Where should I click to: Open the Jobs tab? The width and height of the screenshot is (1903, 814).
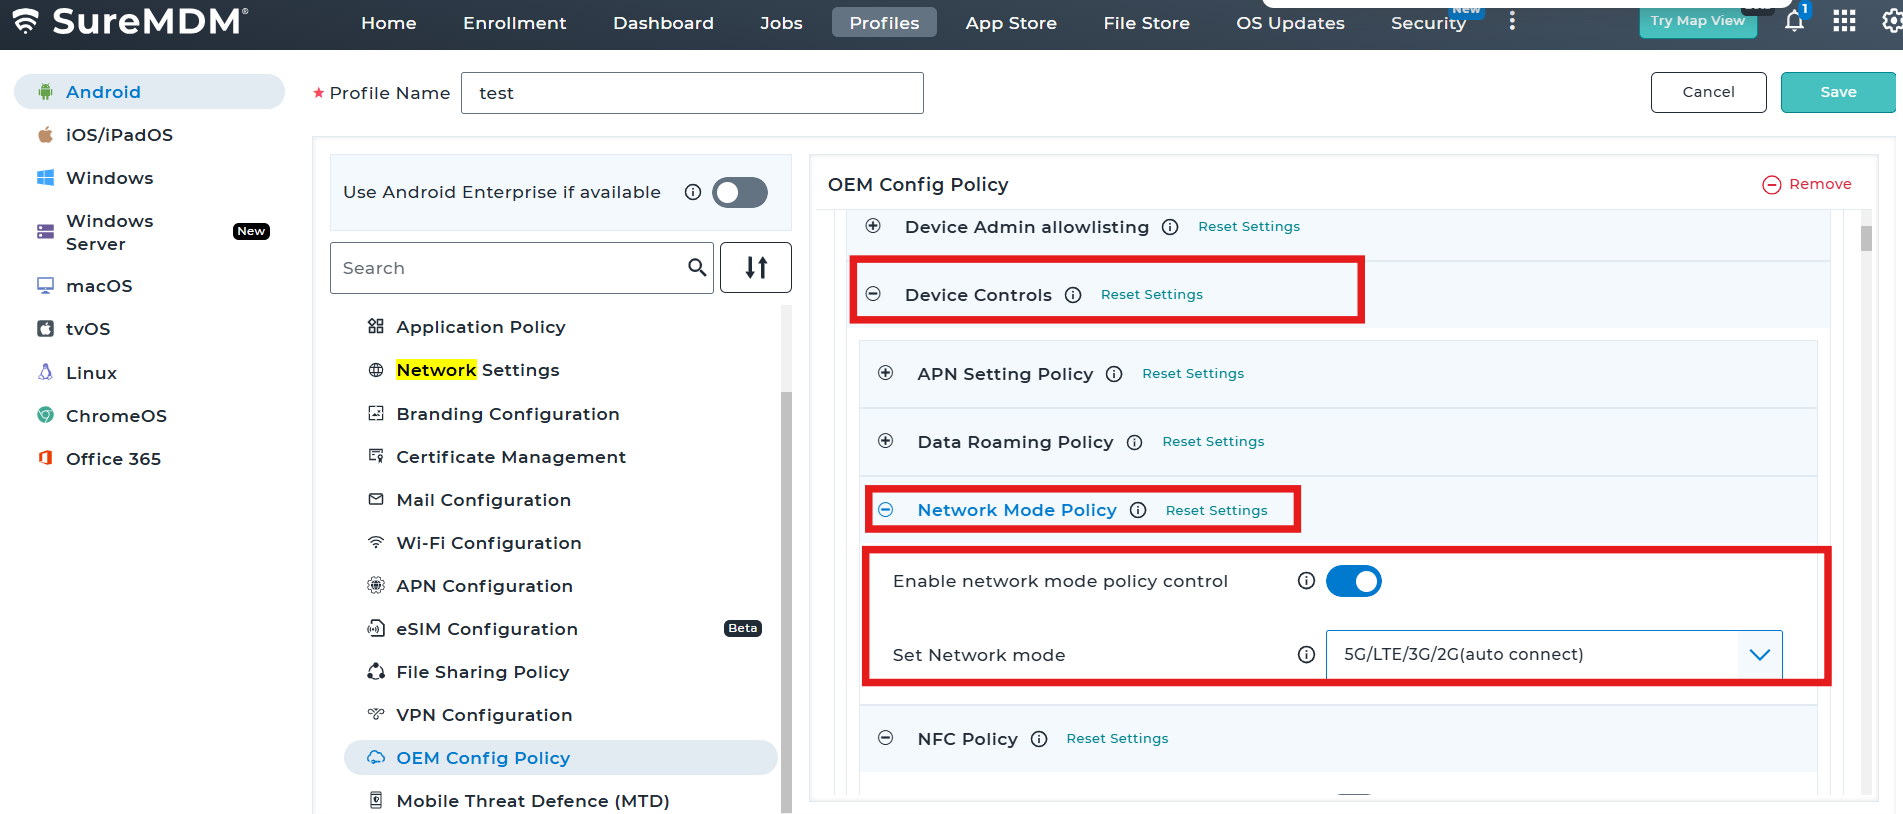tap(781, 23)
